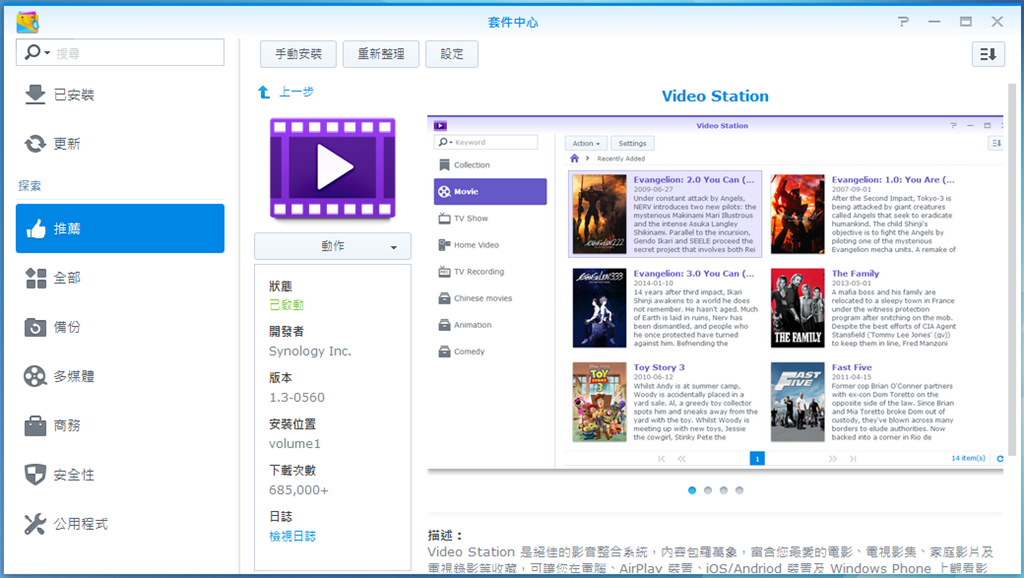
Task: Select the 多媒體 multimedia category
Action: [120, 376]
